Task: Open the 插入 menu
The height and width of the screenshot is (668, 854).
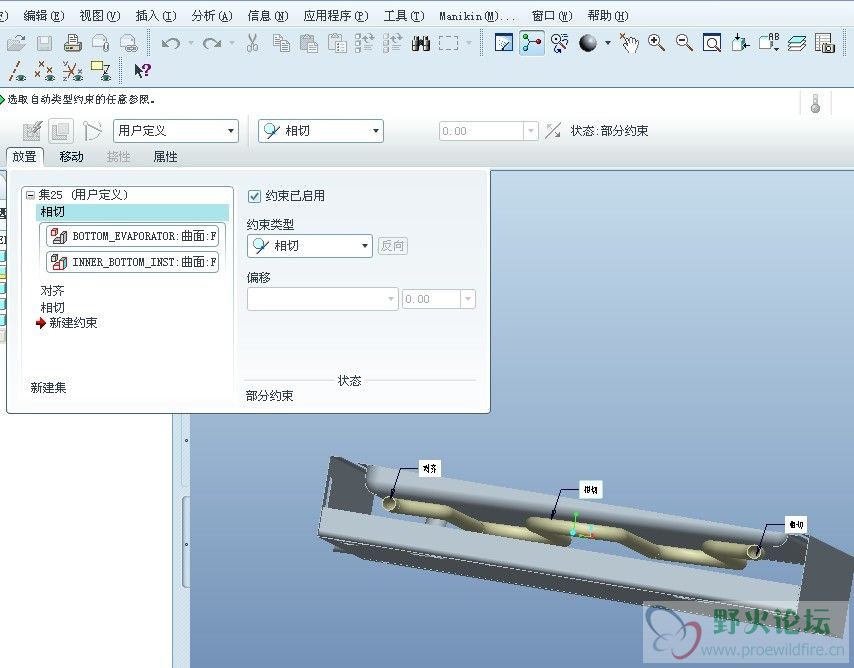Action: [x=156, y=16]
